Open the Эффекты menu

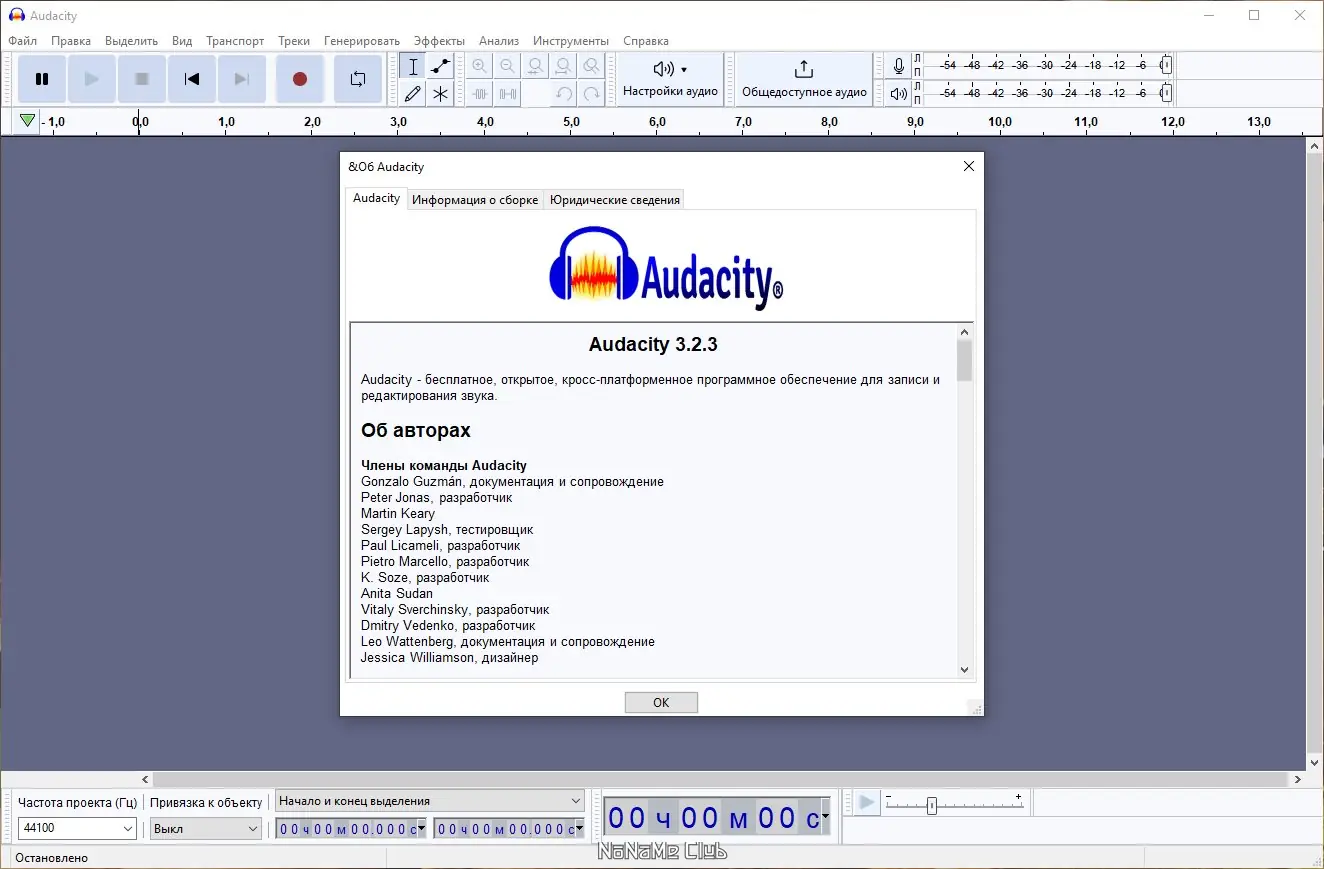(x=439, y=41)
